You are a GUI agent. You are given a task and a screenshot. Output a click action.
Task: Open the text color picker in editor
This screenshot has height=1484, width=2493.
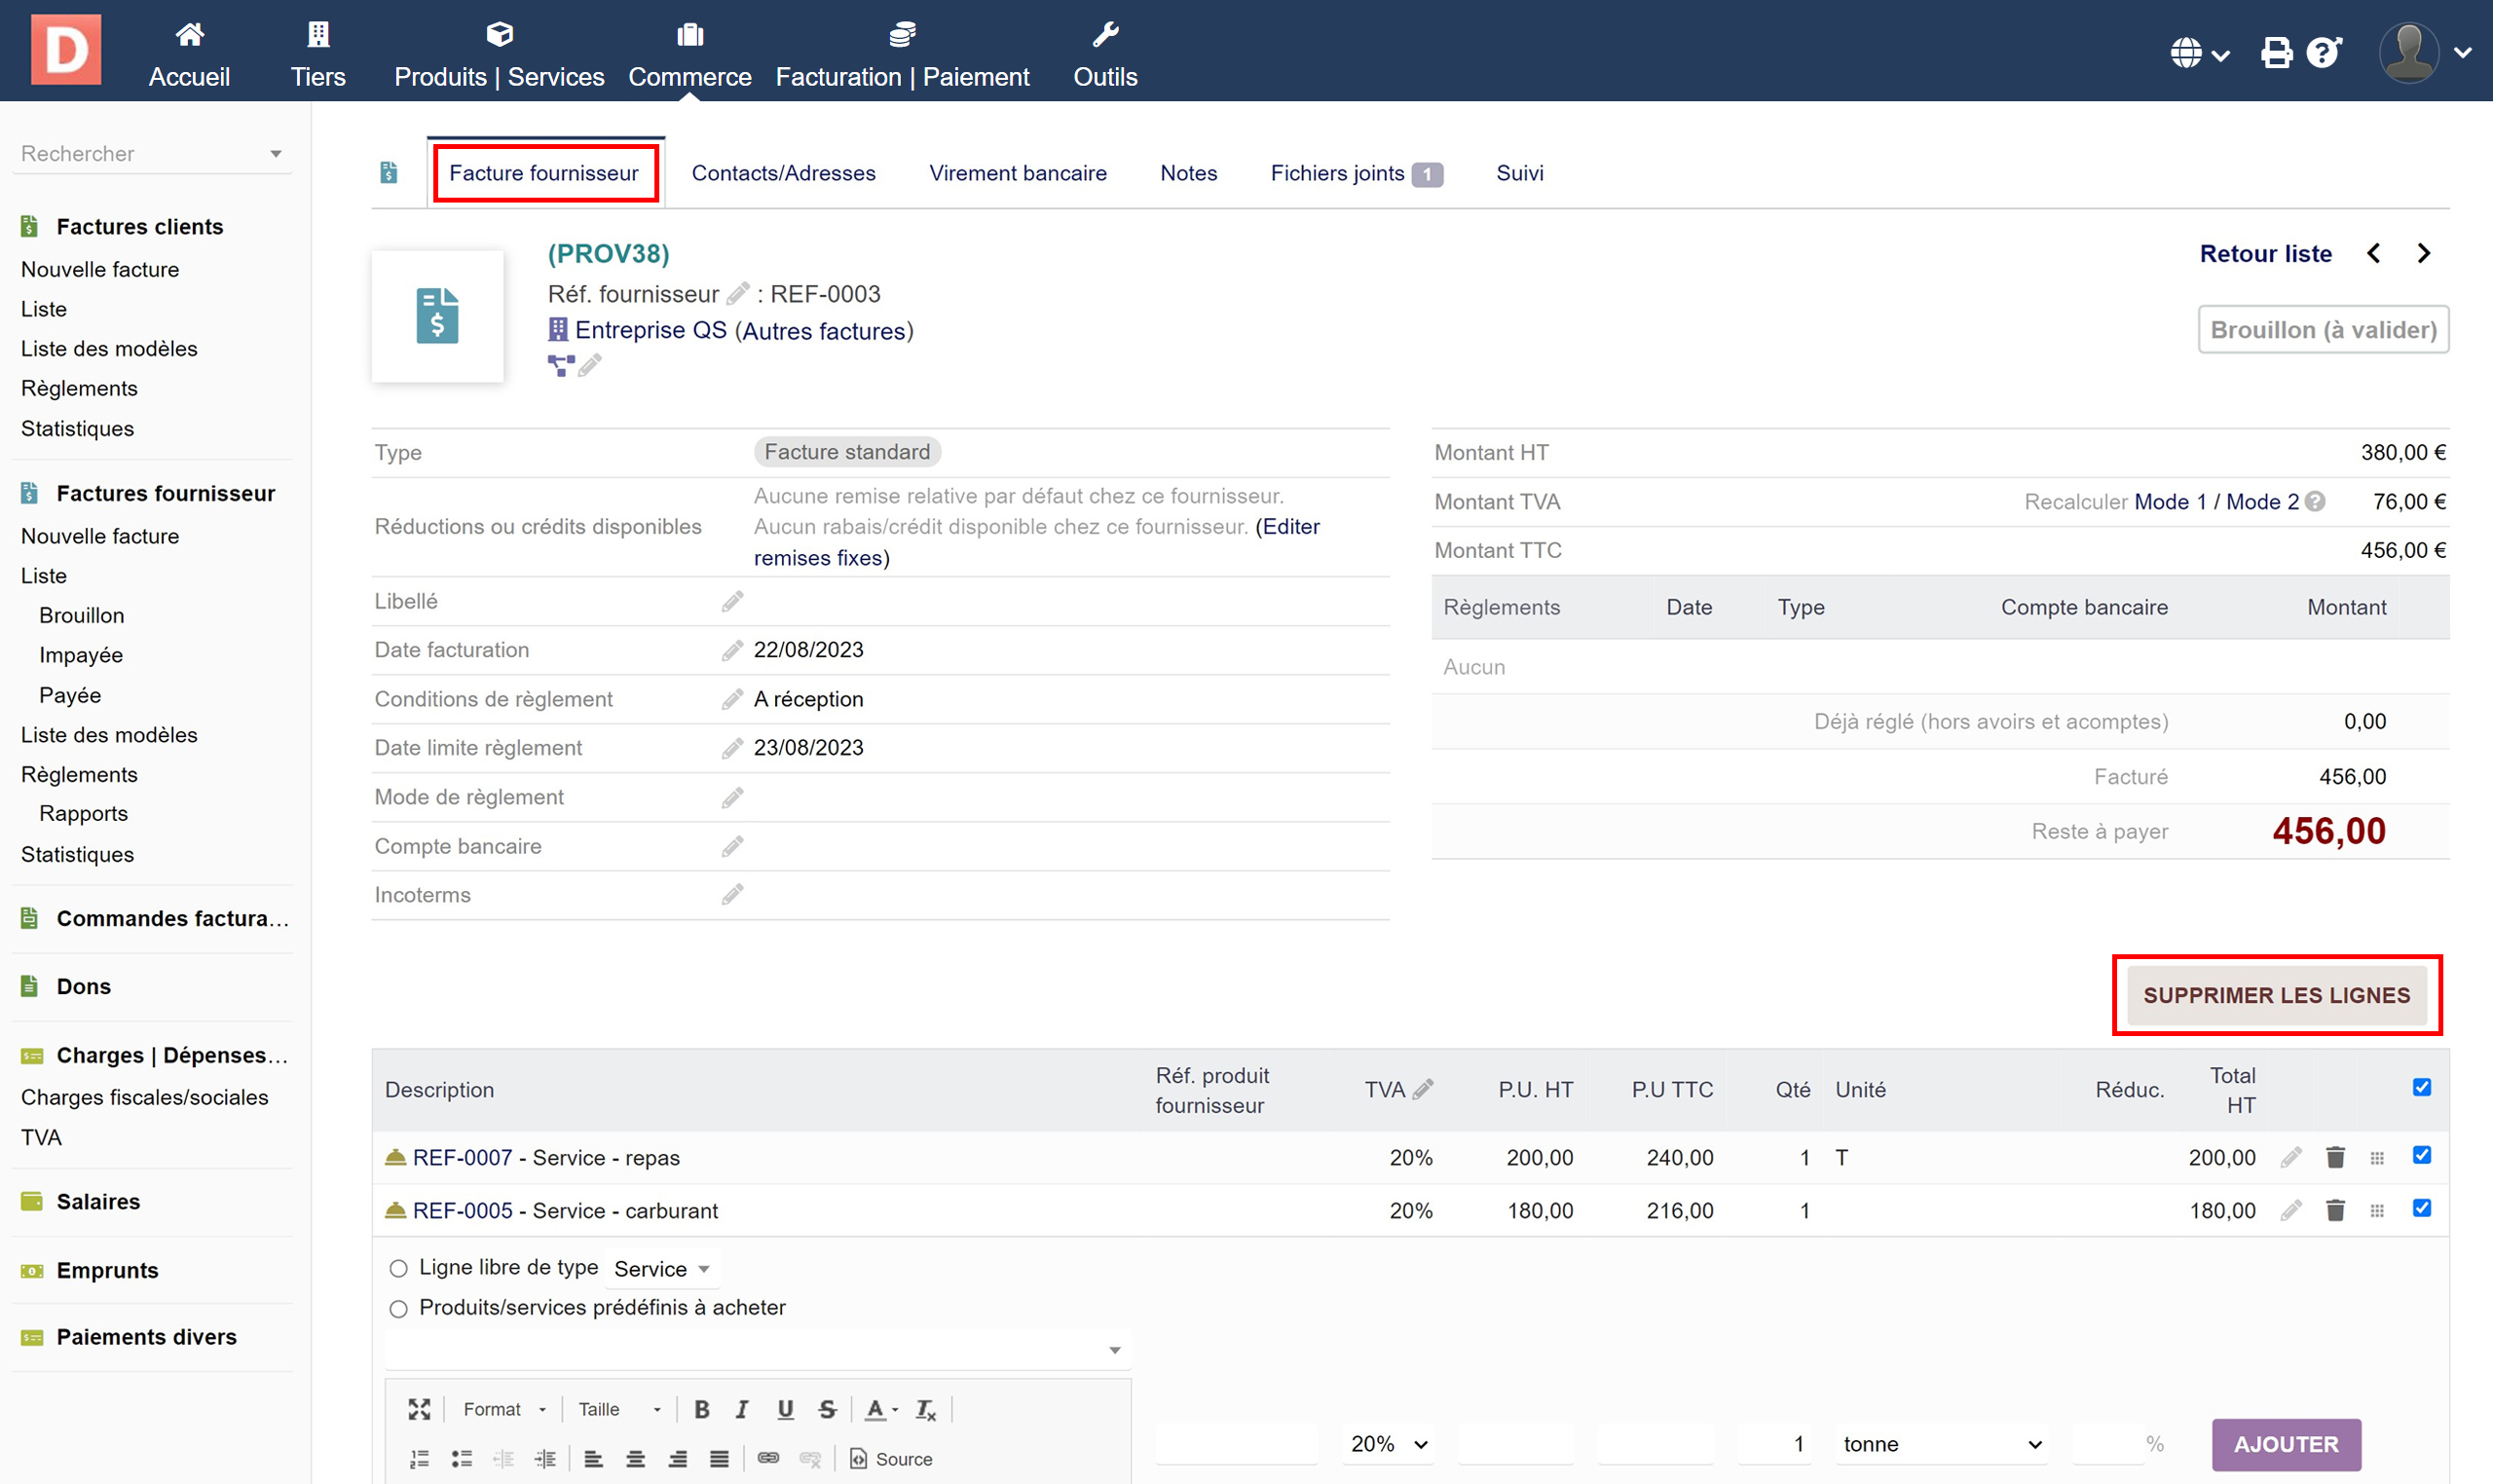(x=881, y=1409)
